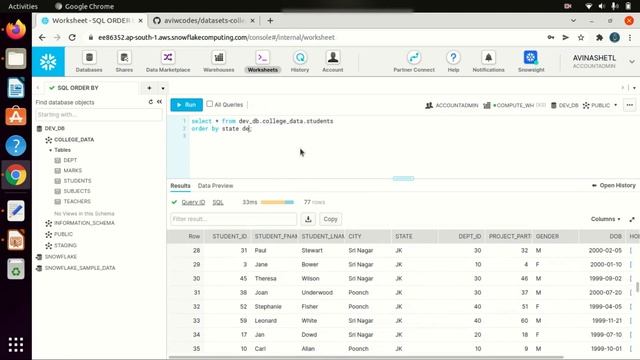Click the COMPUTE_WH warehouse context

(514, 105)
